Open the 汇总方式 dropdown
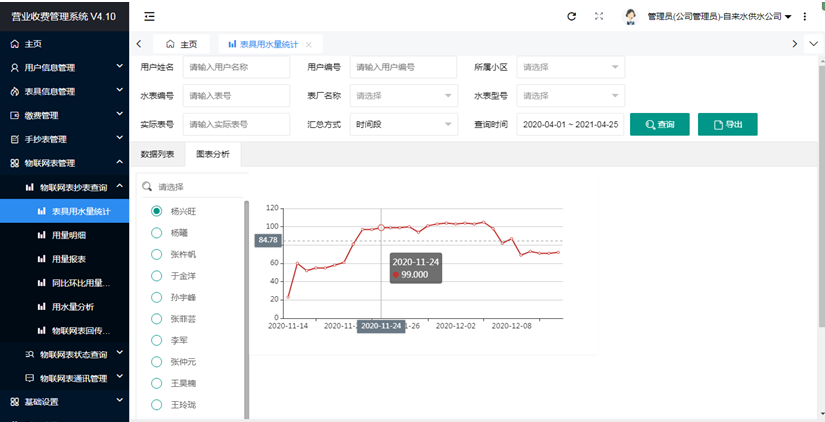The image size is (825, 422). [x=404, y=125]
